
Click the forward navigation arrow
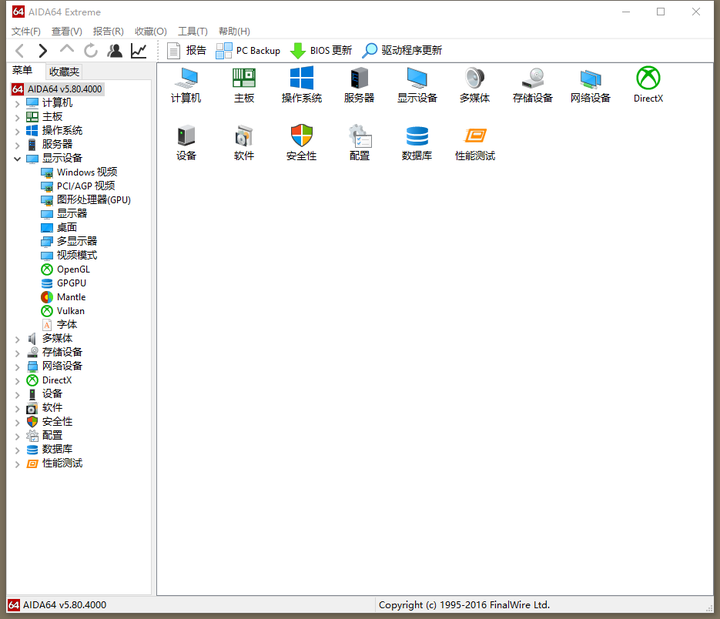(43, 50)
